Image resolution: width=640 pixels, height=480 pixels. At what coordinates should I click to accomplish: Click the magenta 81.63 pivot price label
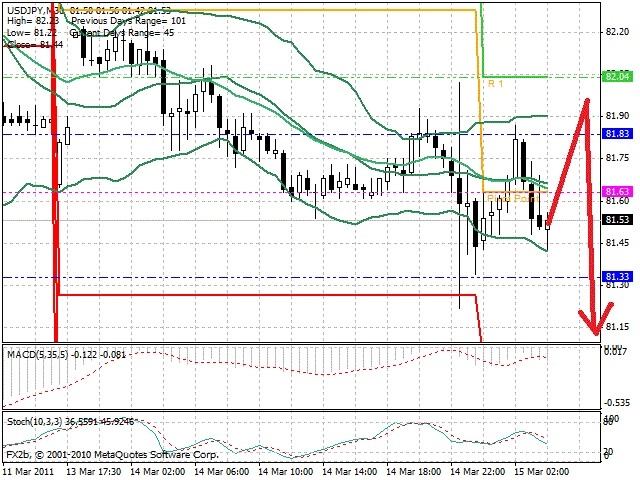point(617,192)
